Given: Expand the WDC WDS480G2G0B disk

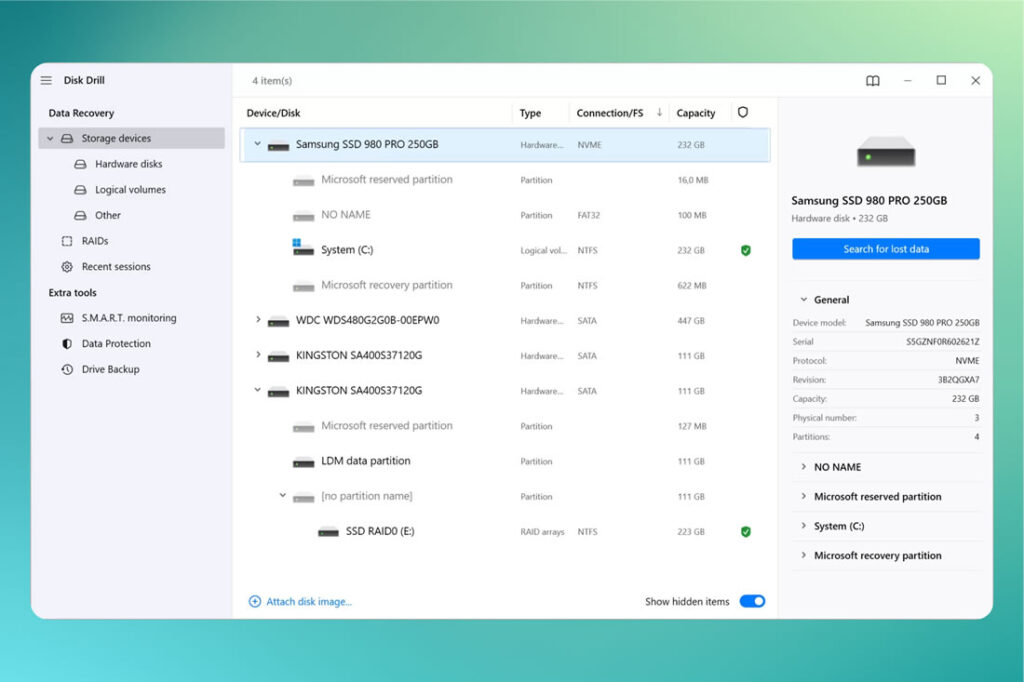Looking at the screenshot, I should pyautogui.click(x=259, y=320).
